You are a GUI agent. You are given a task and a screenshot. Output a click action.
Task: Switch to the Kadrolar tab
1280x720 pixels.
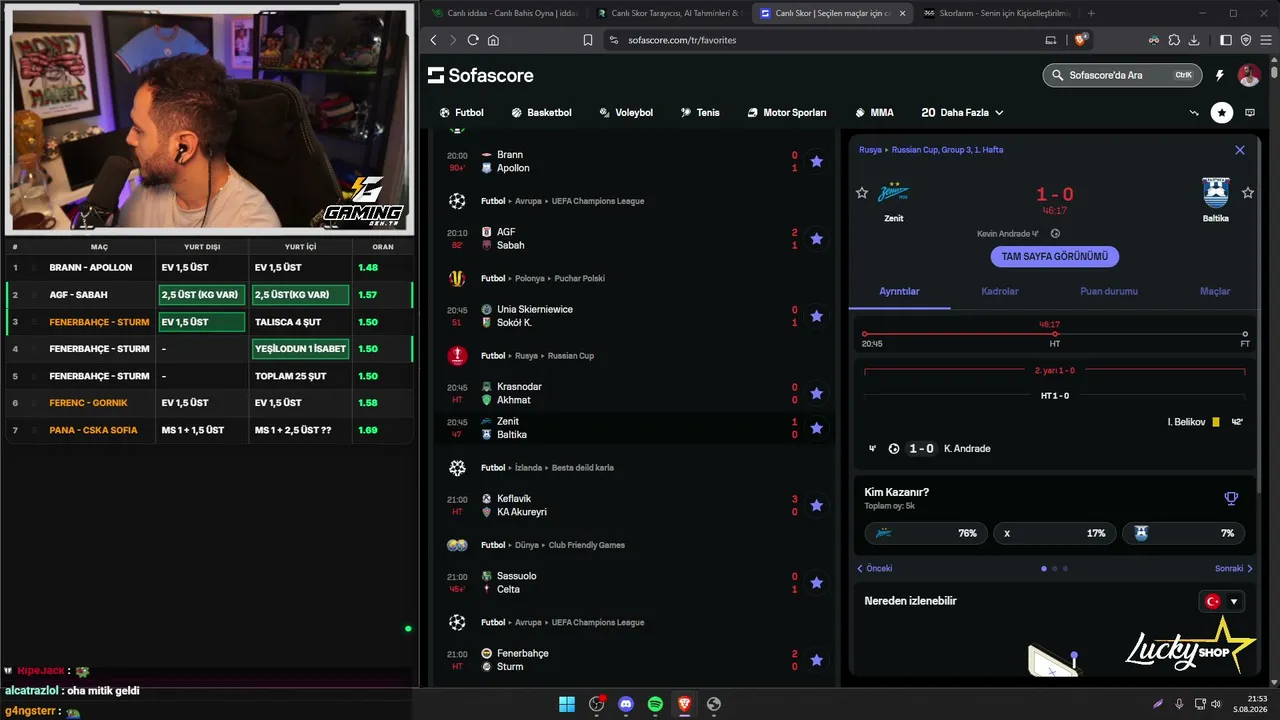tap(1000, 291)
